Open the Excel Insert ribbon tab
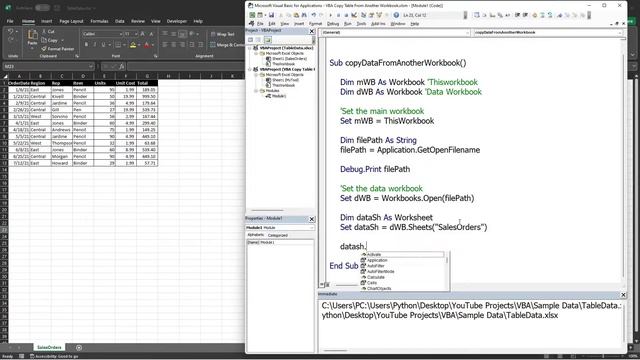 tap(47, 21)
